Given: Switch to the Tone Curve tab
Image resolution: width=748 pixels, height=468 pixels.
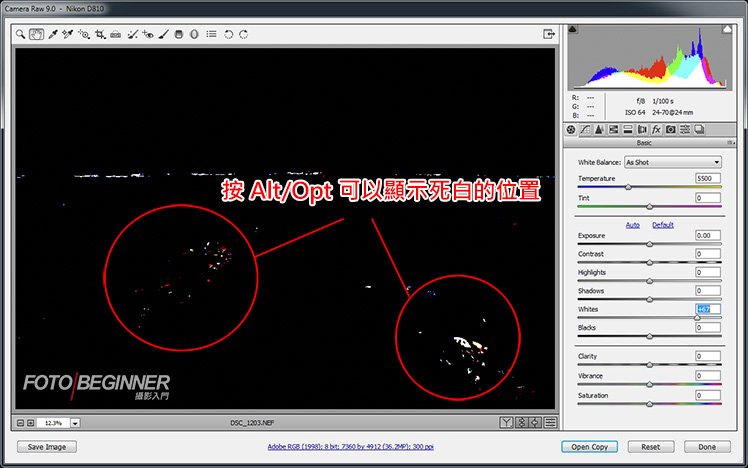Looking at the screenshot, I should pos(585,130).
